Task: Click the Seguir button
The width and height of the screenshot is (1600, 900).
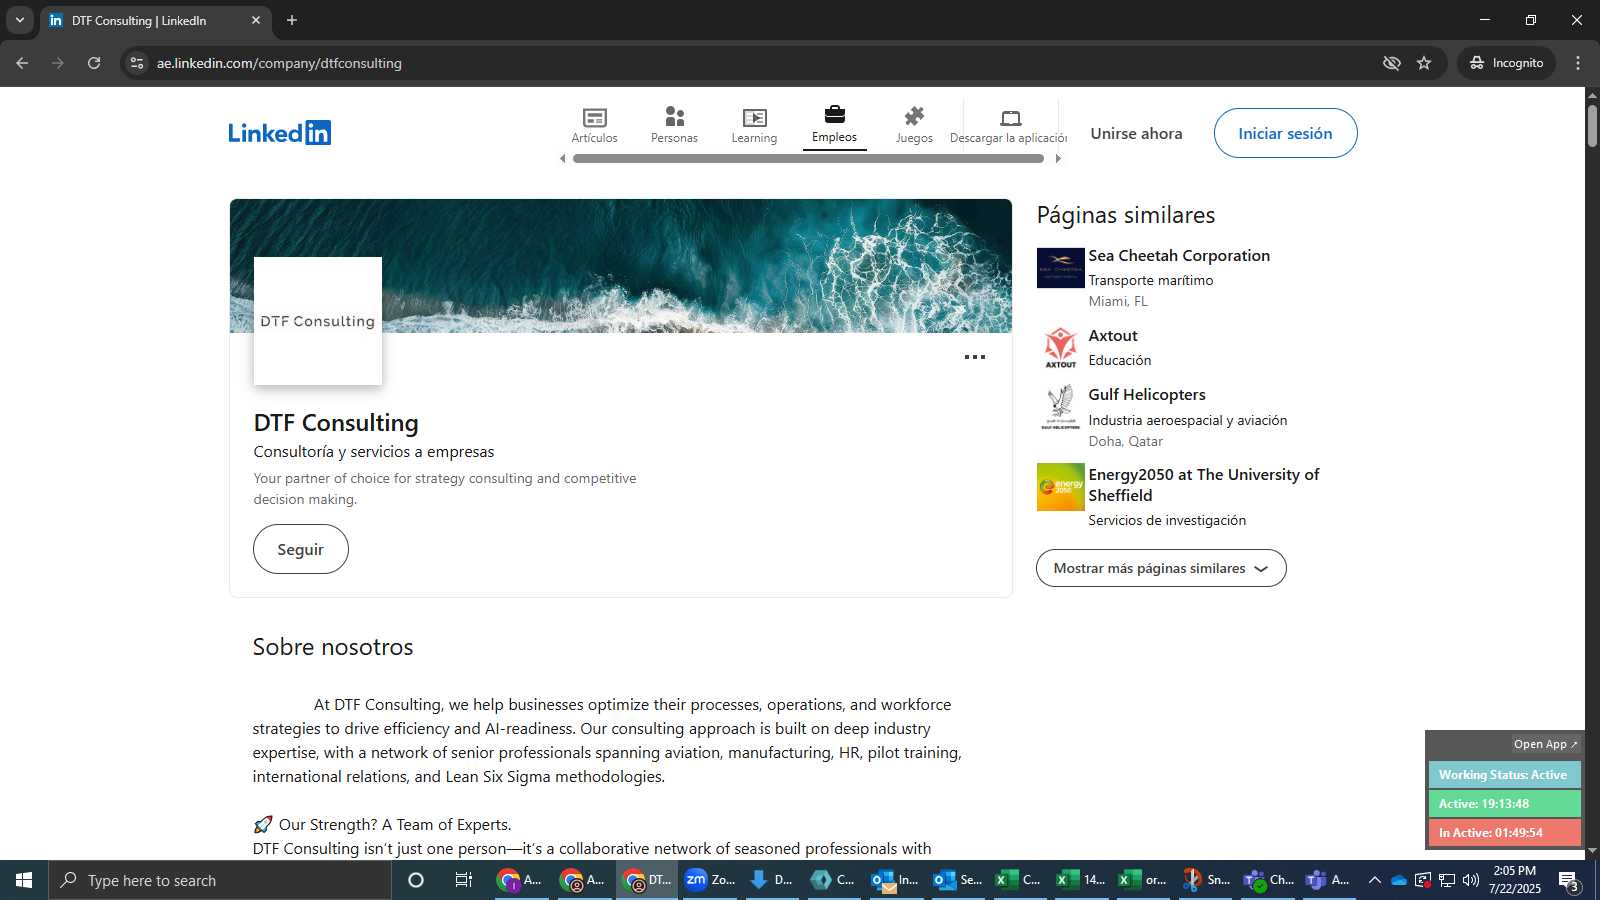Action: 300,549
